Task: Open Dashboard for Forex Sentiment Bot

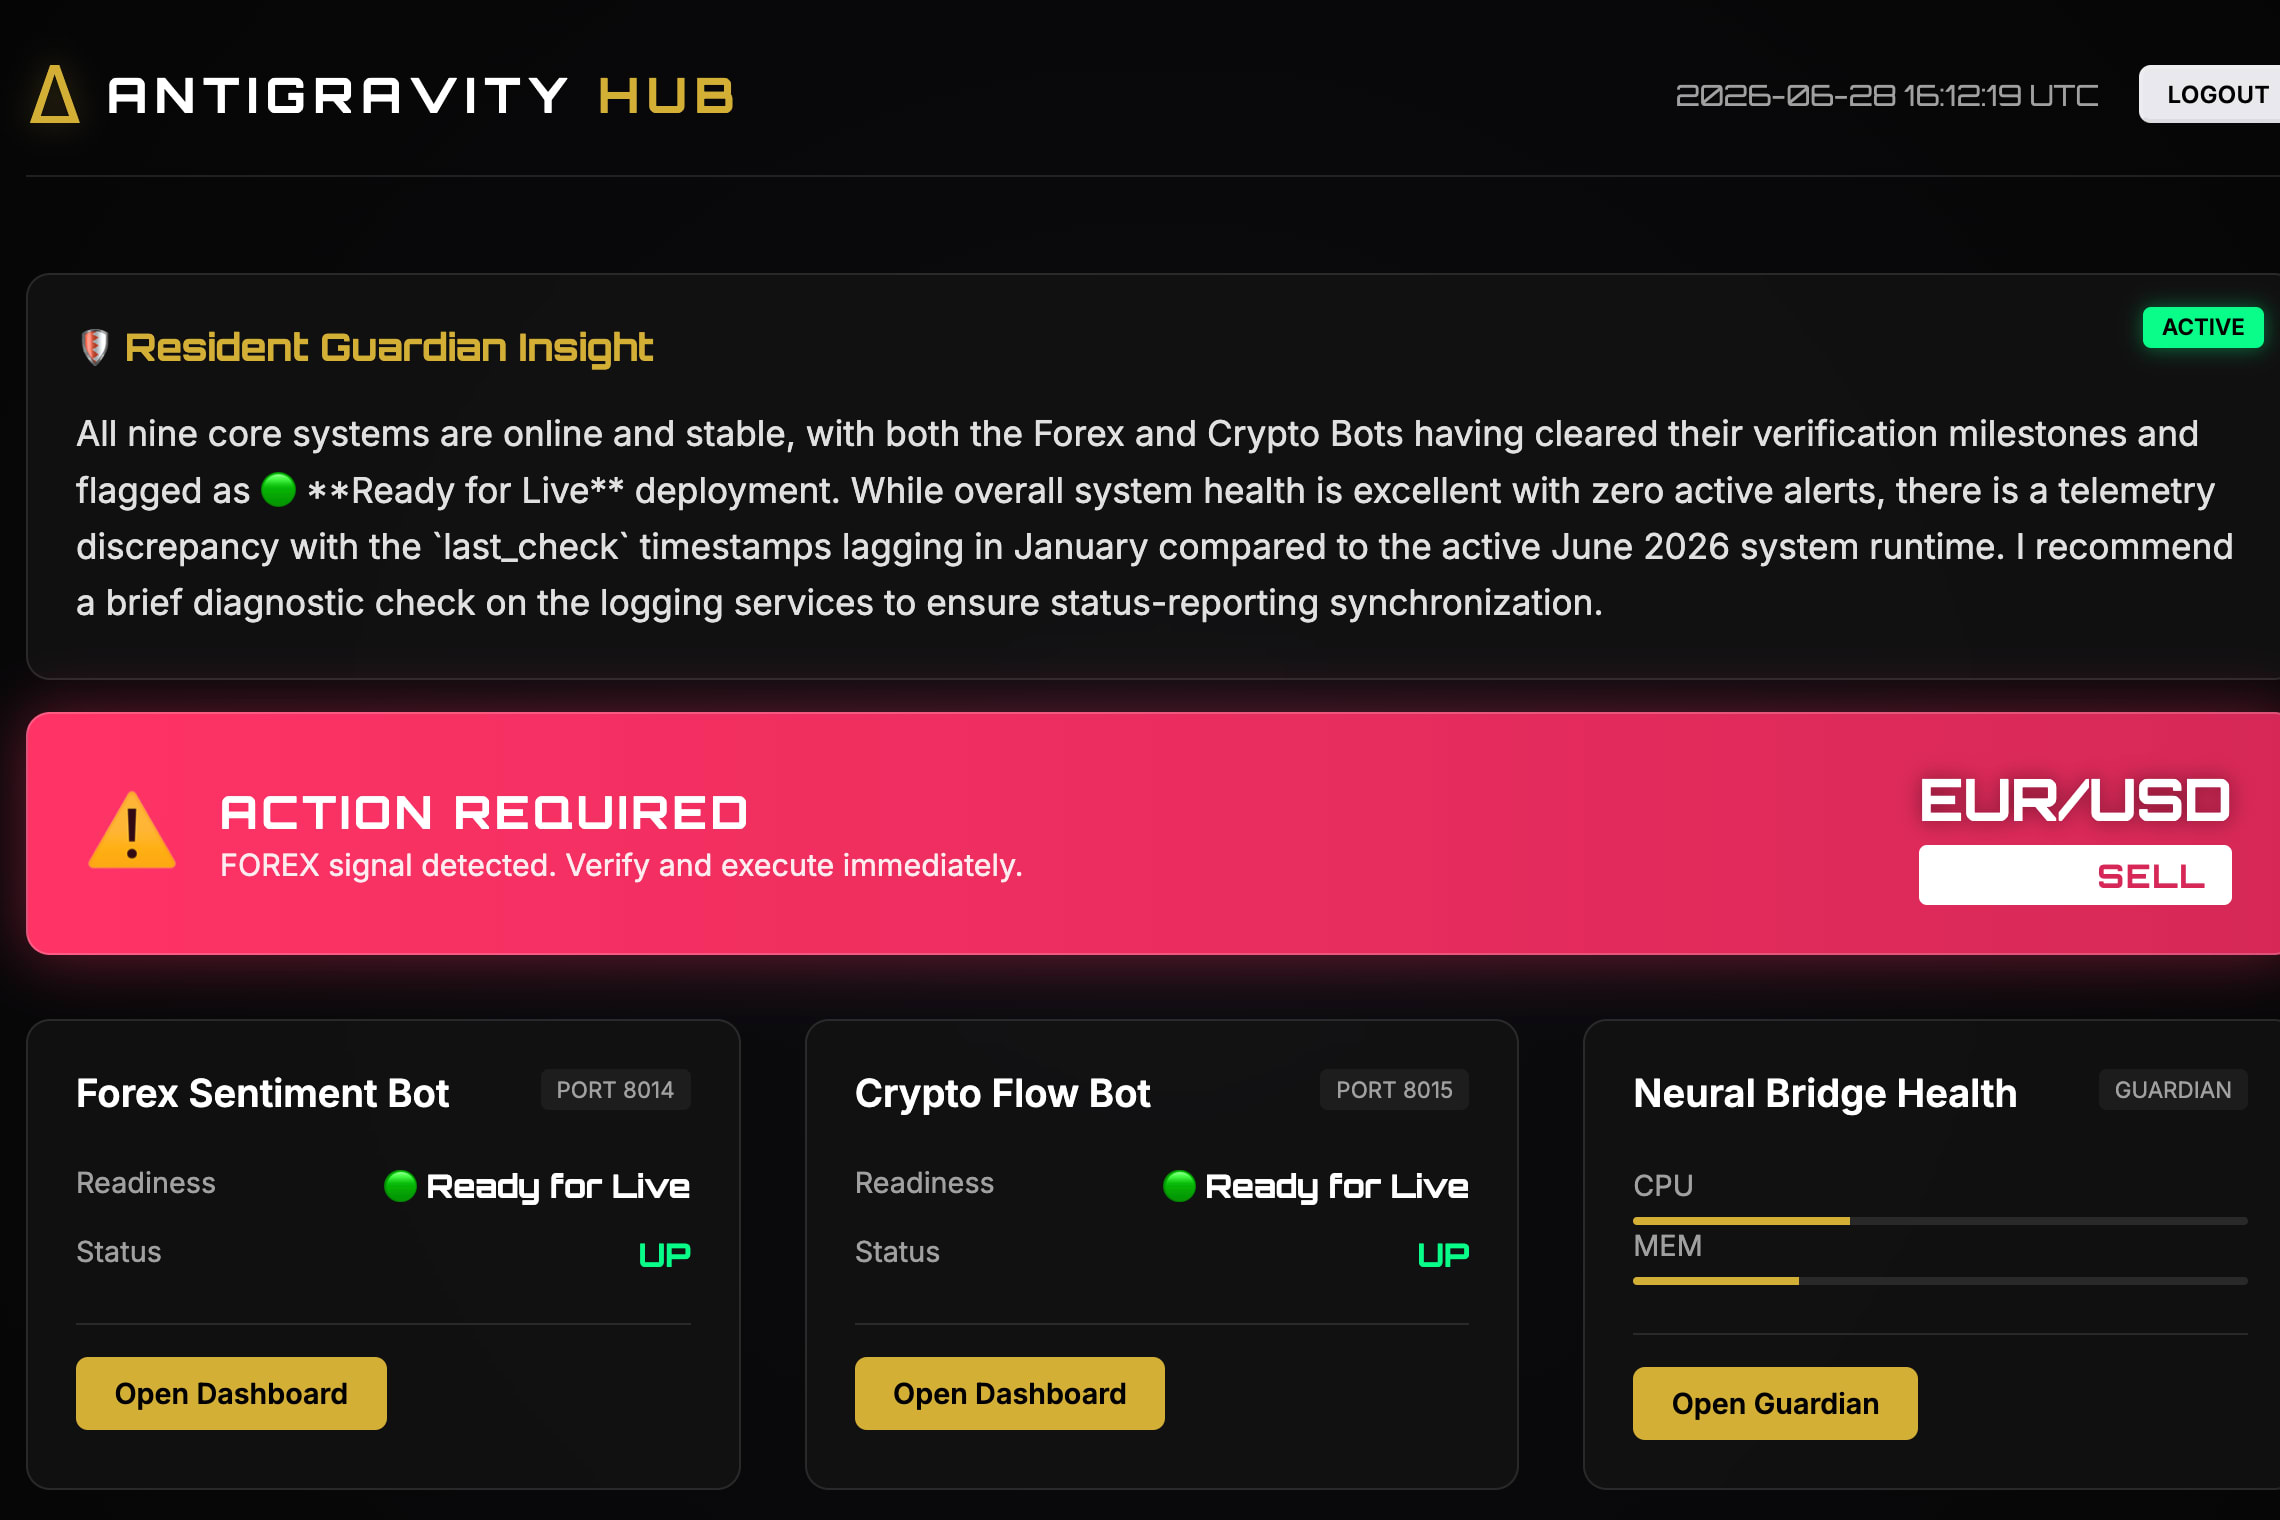Action: pyautogui.click(x=231, y=1393)
